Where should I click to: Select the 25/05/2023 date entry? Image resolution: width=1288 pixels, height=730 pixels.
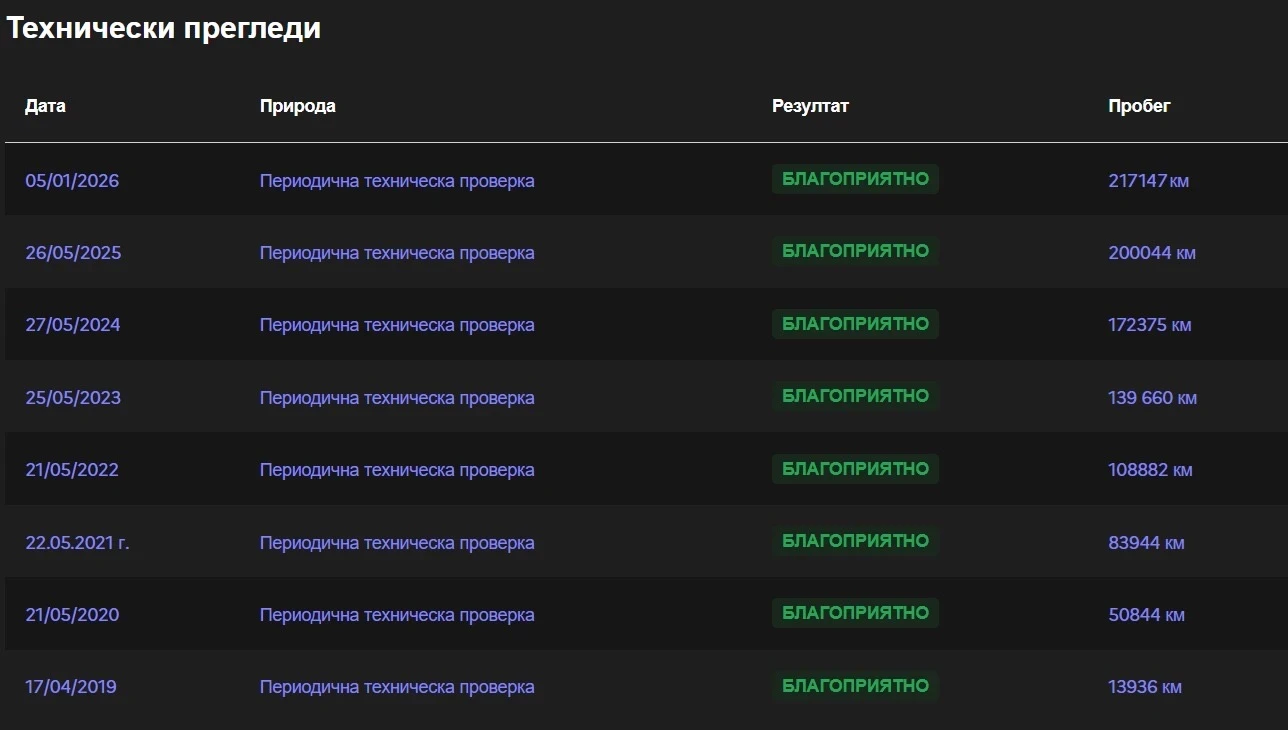(x=73, y=398)
